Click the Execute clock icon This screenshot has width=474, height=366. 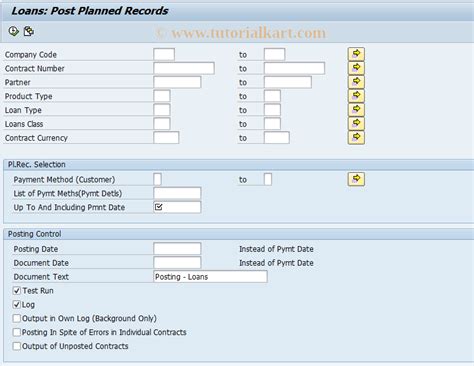pos(14,31)
